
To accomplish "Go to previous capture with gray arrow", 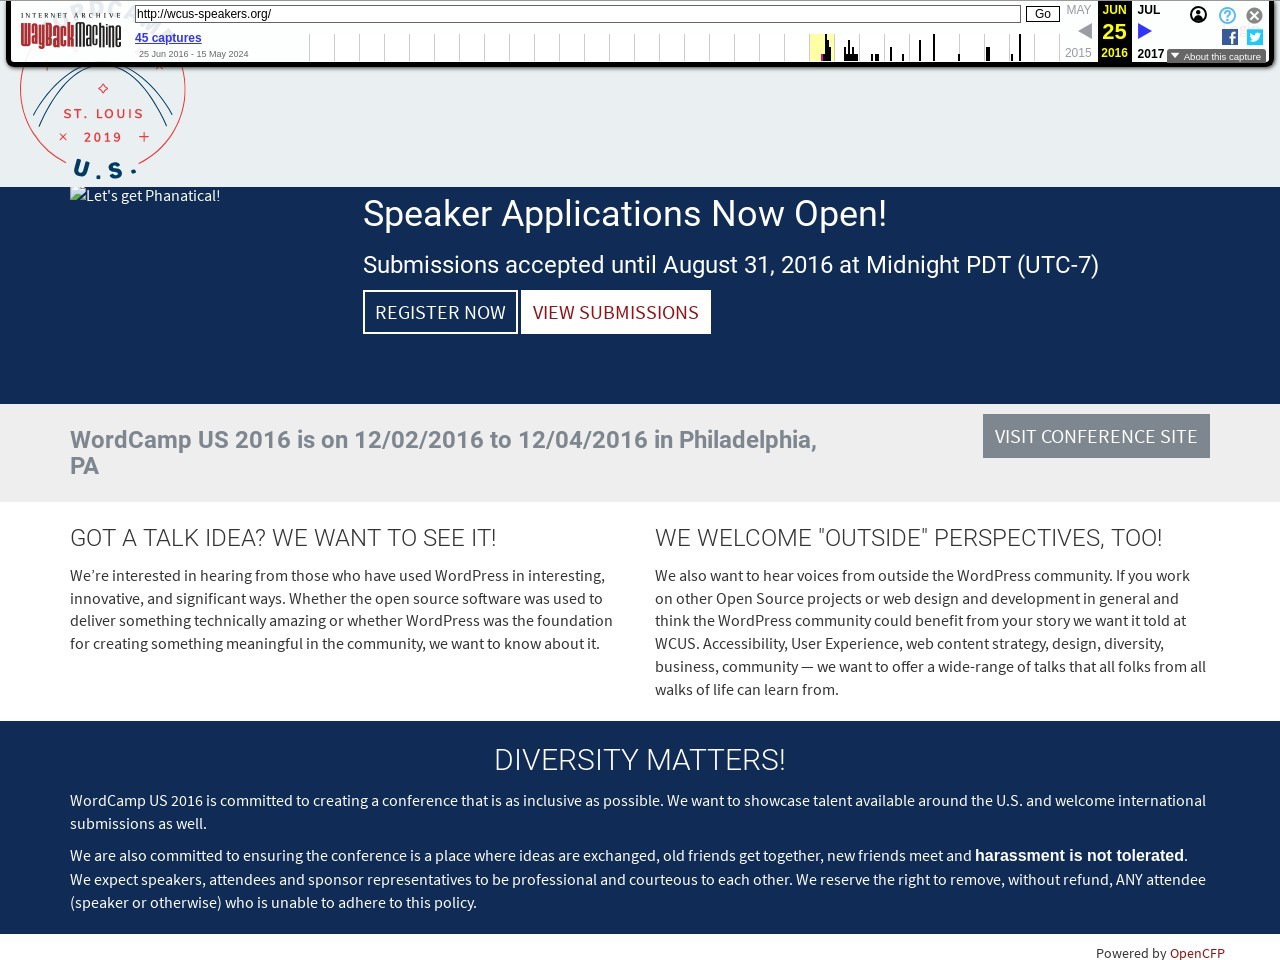I will click(x=1085, y=31).
